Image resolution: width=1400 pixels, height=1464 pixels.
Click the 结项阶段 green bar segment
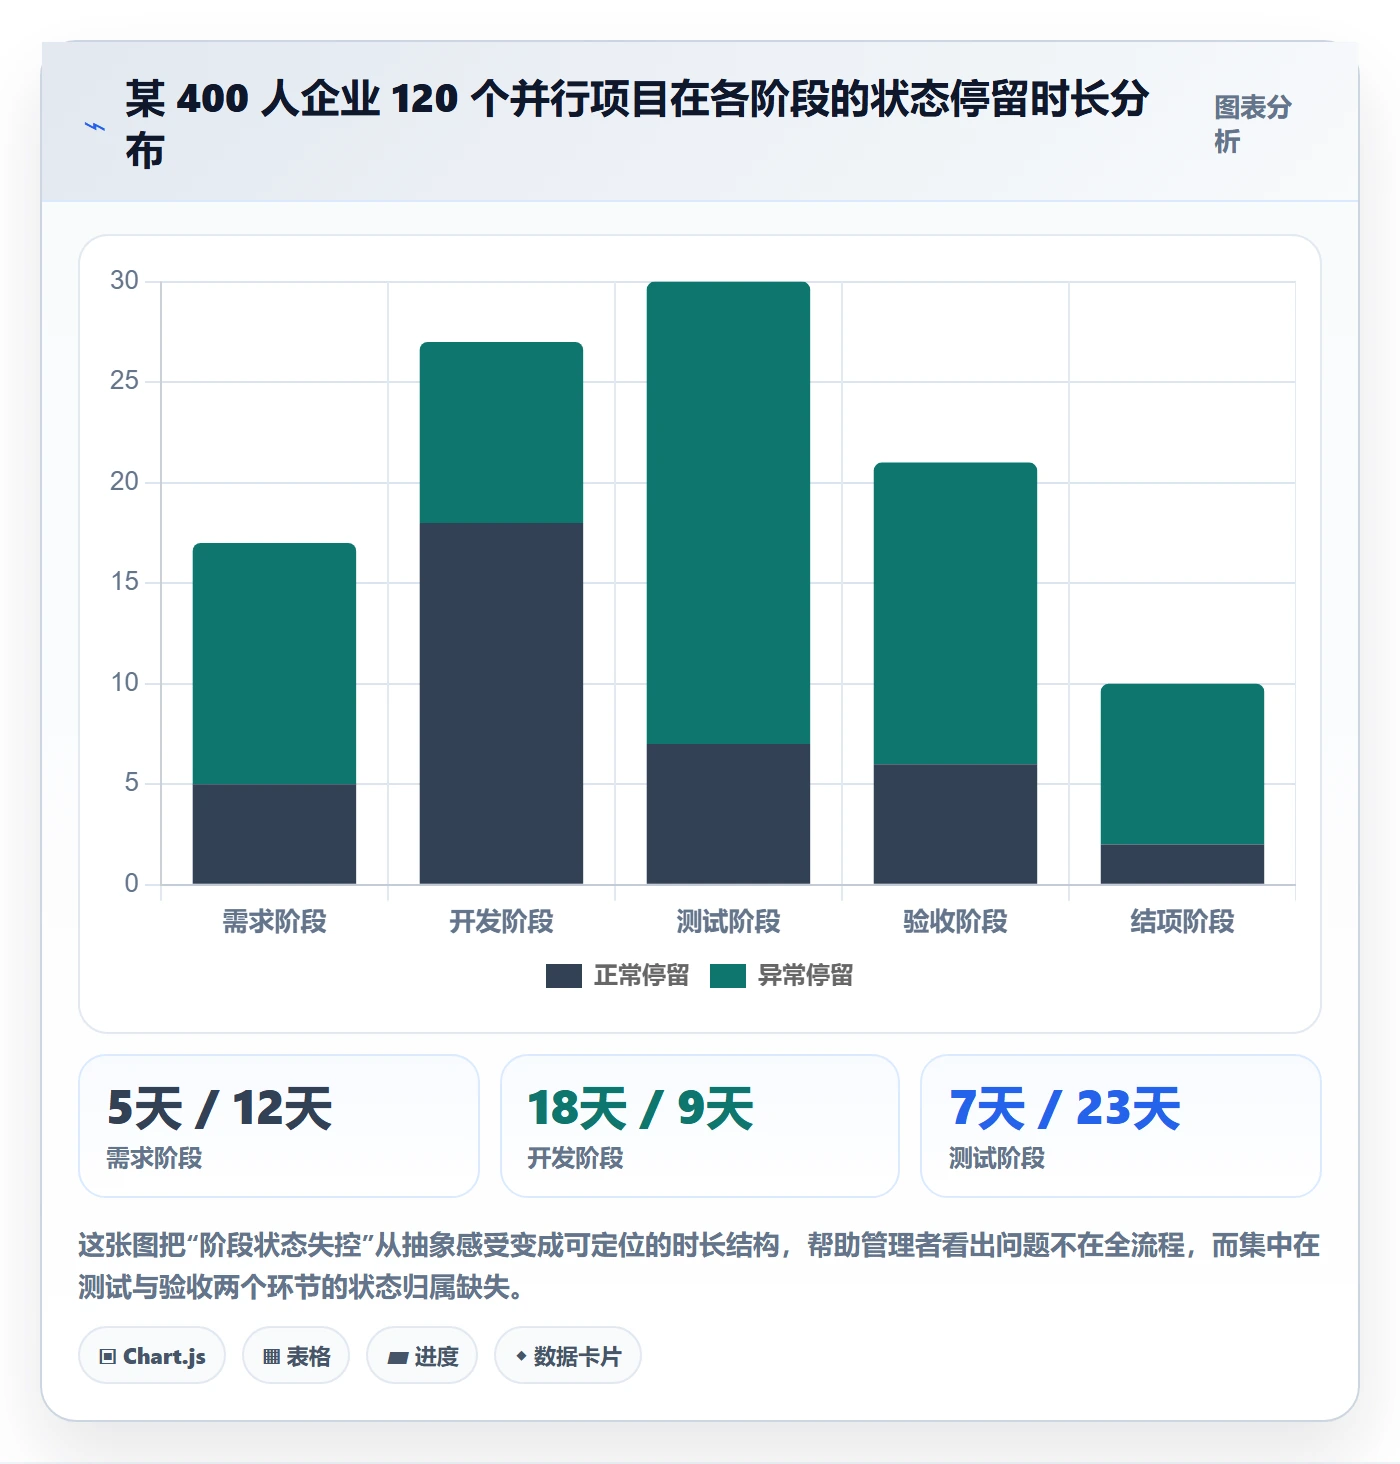click(x=1182, y=764)
